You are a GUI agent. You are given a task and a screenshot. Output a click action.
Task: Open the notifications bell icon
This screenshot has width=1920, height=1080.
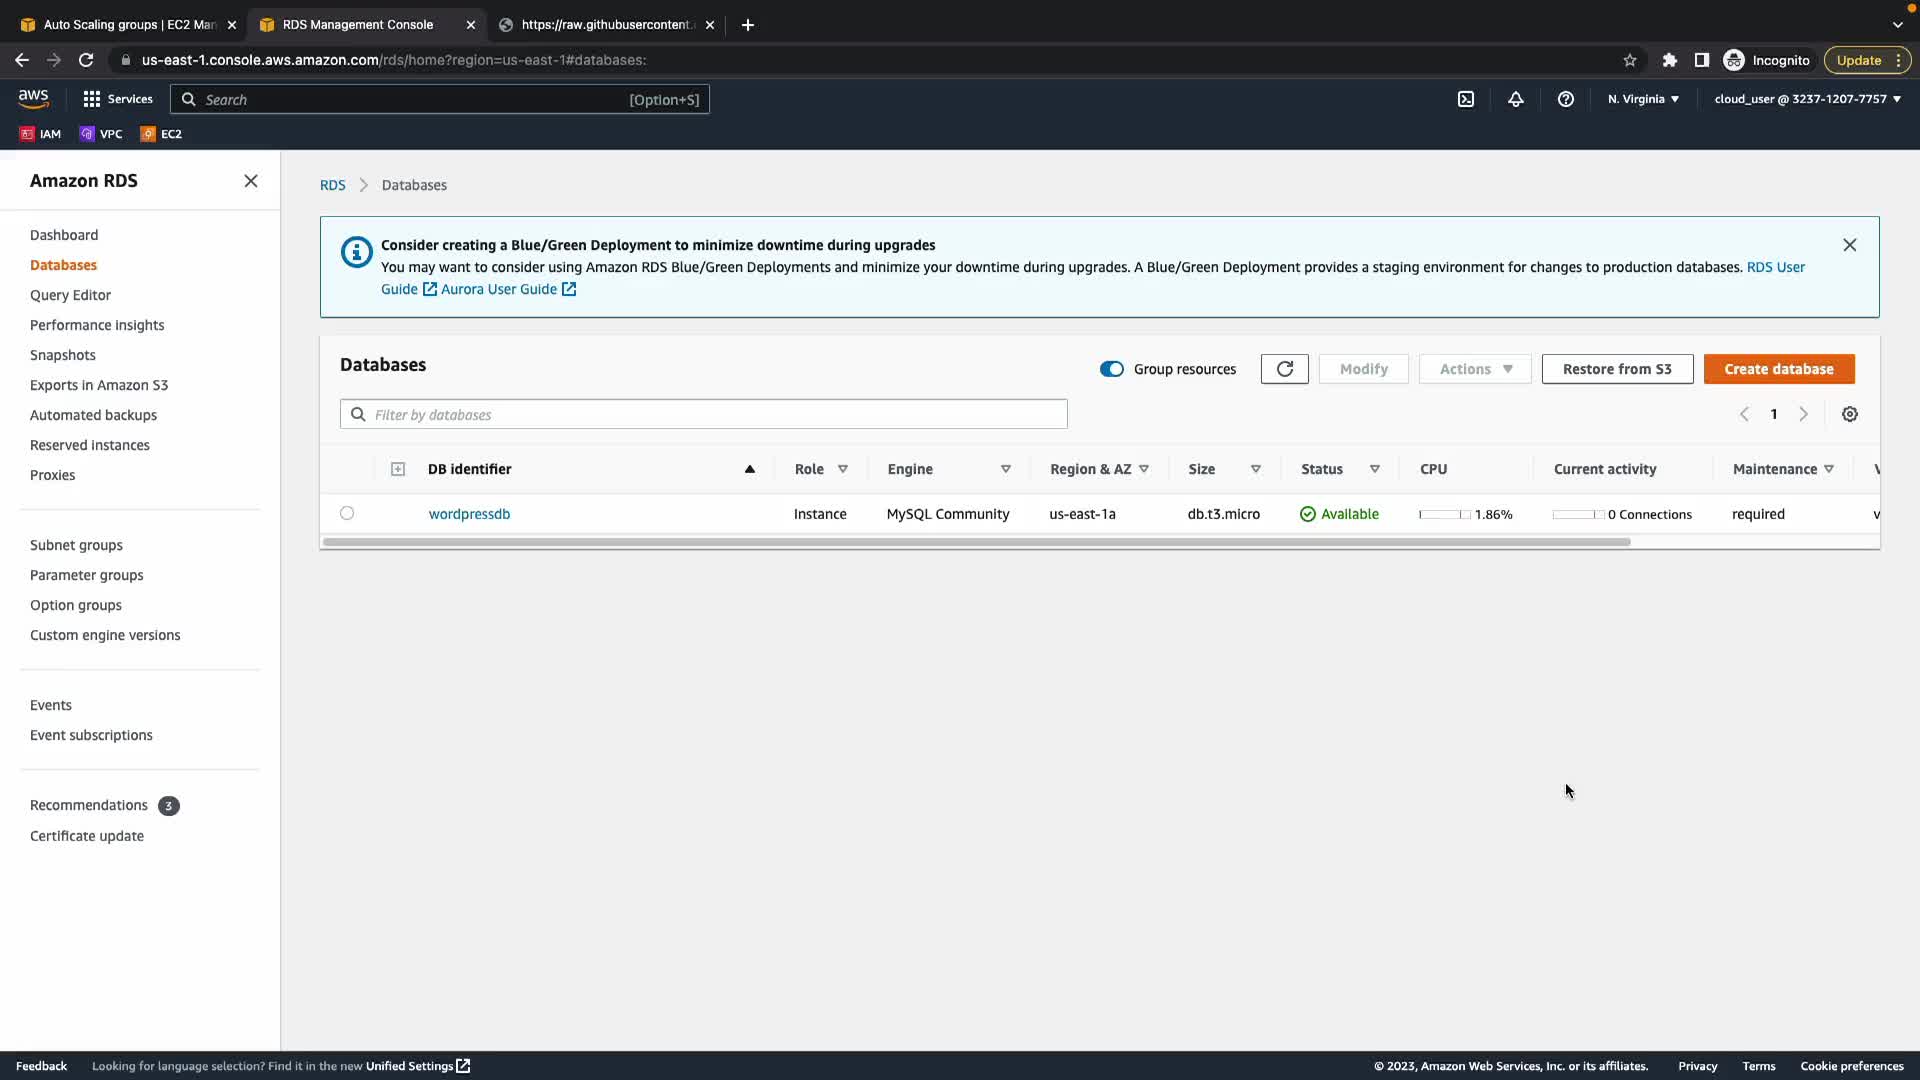coord(1516,99)
